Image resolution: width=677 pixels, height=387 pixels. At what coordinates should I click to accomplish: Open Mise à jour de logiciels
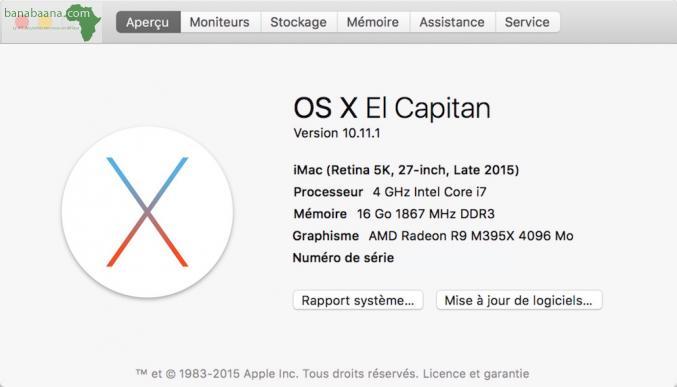519,300
